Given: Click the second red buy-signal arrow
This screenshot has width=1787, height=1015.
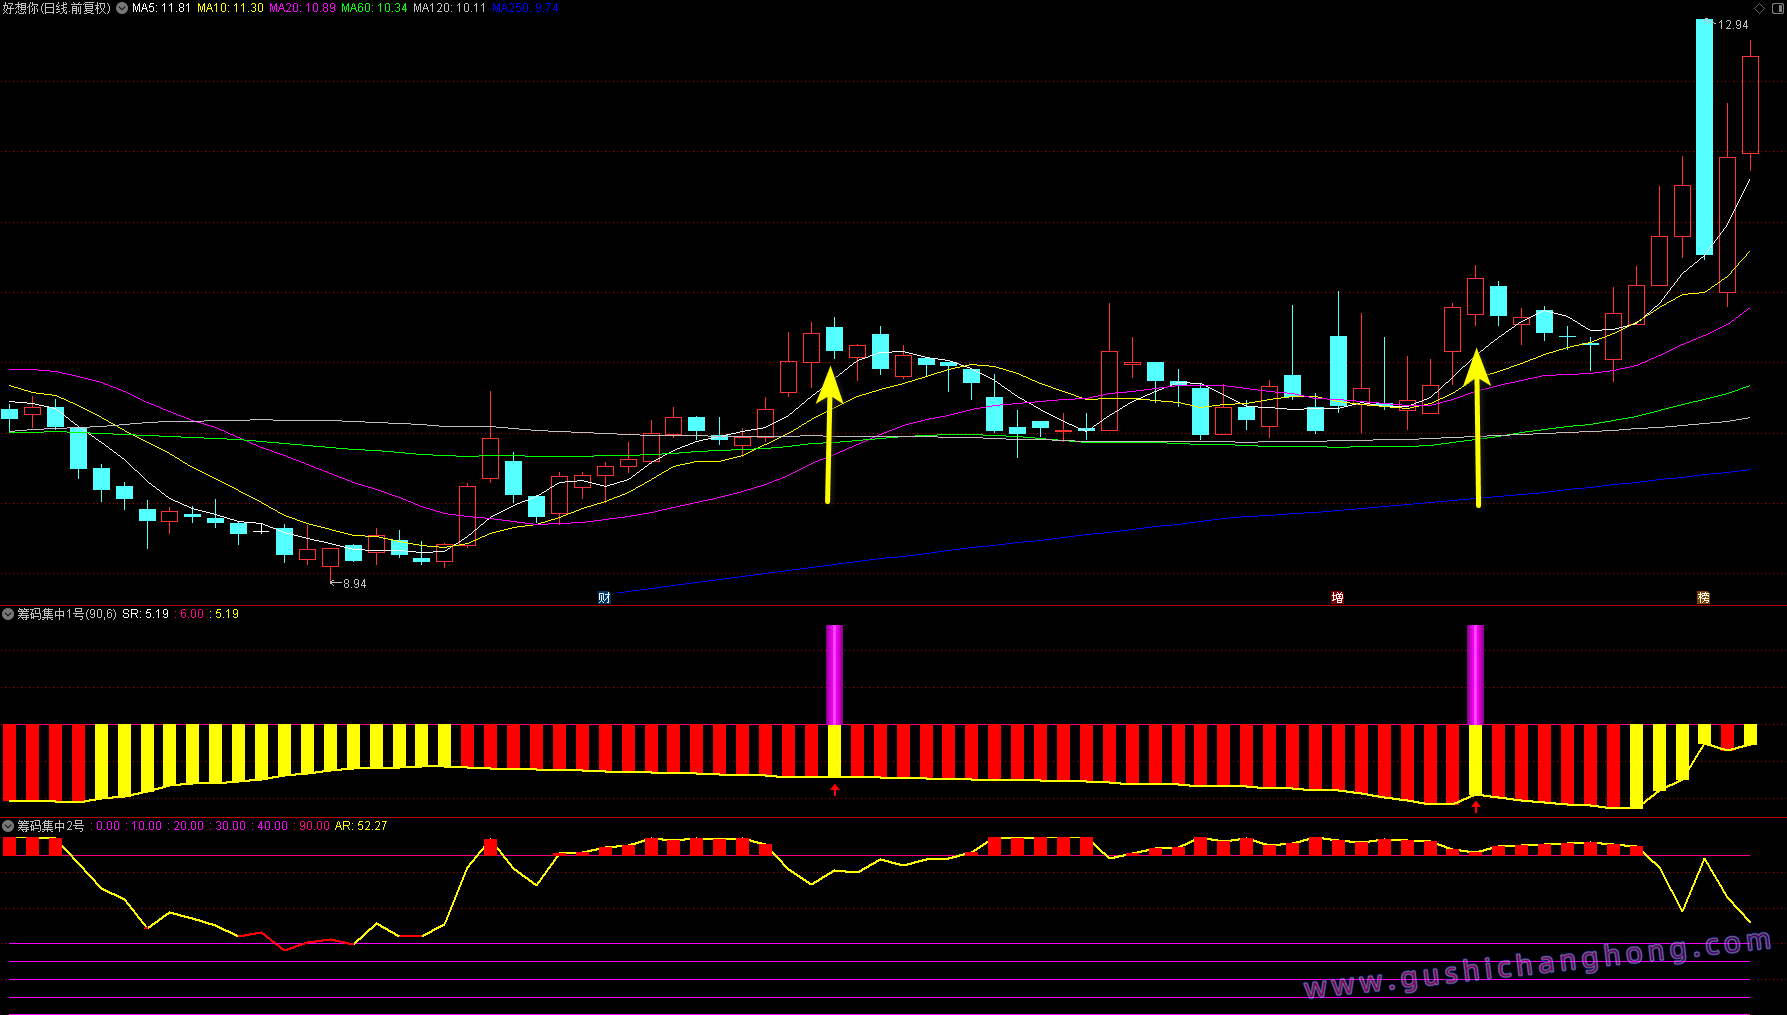Looking at the screenshot, I should (x=1476, y=807).
